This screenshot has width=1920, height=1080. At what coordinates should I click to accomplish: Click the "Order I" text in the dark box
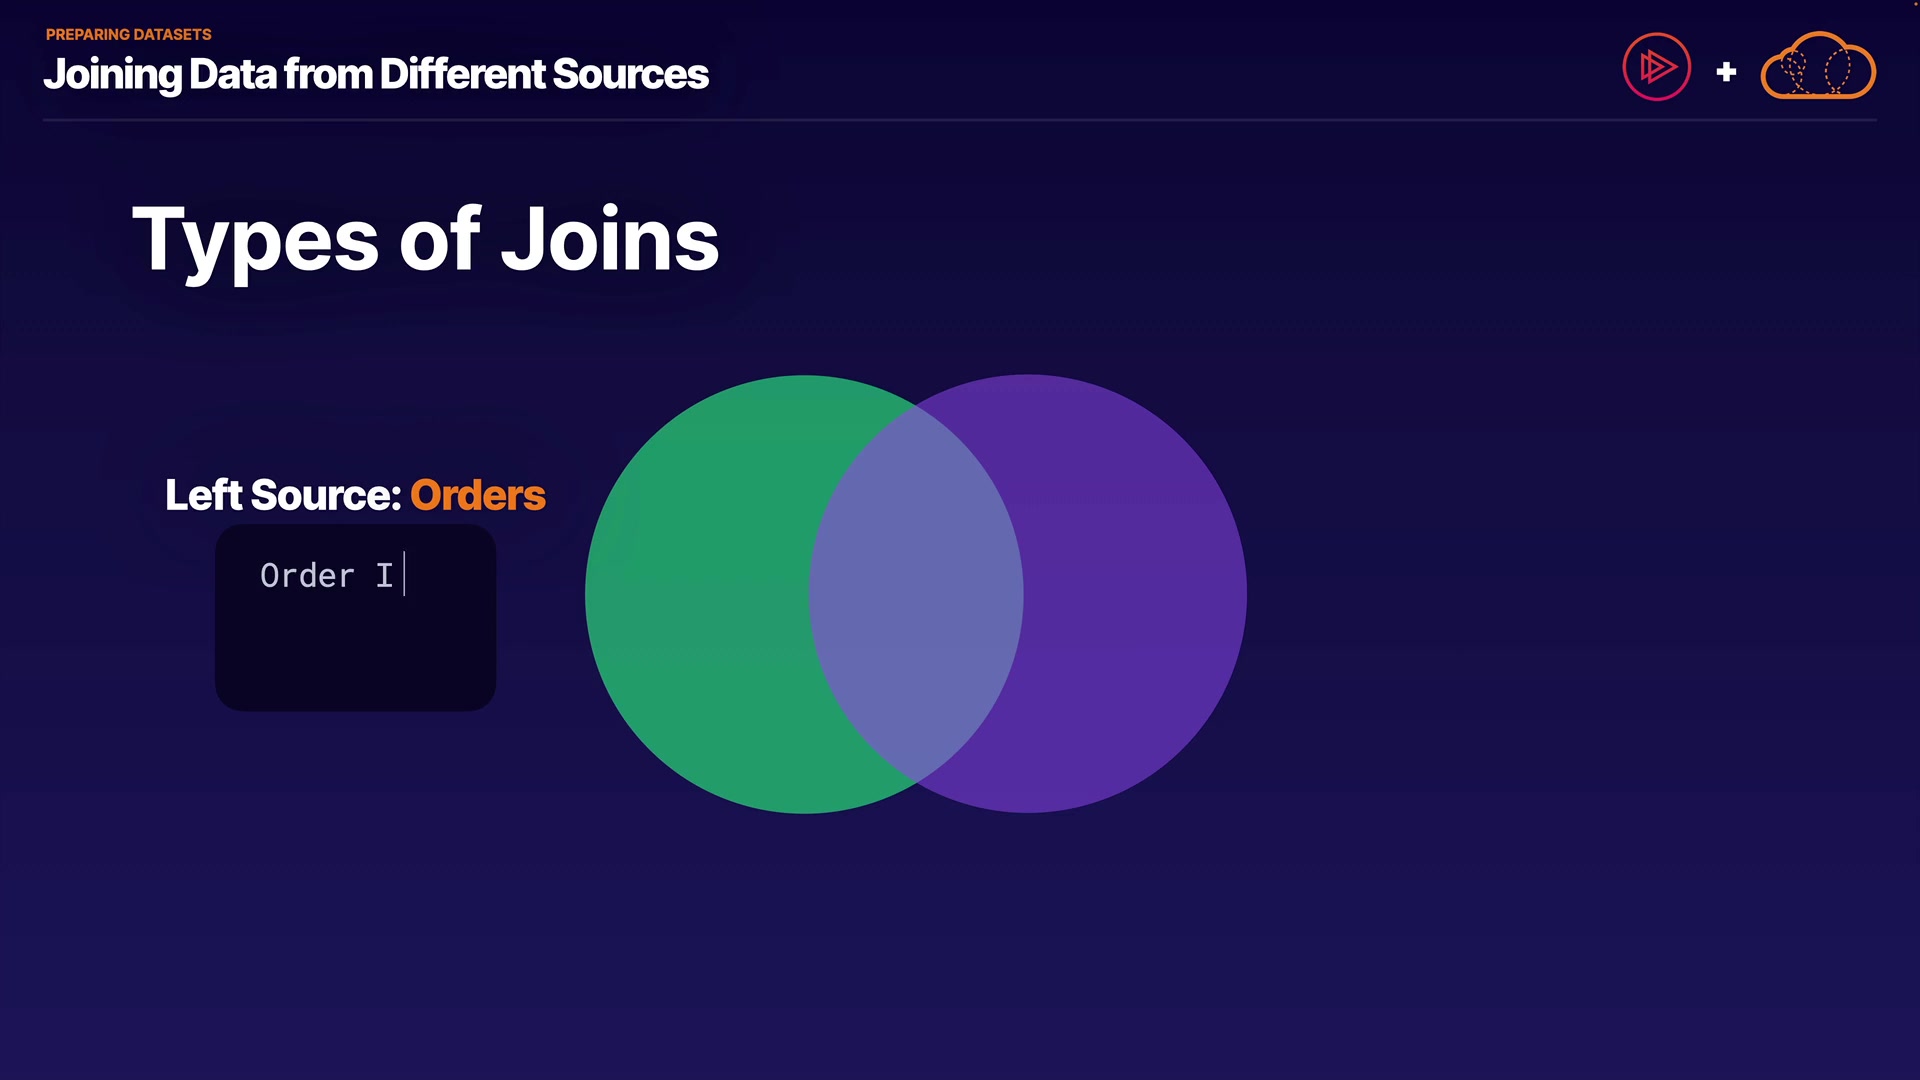coord(326,576)
